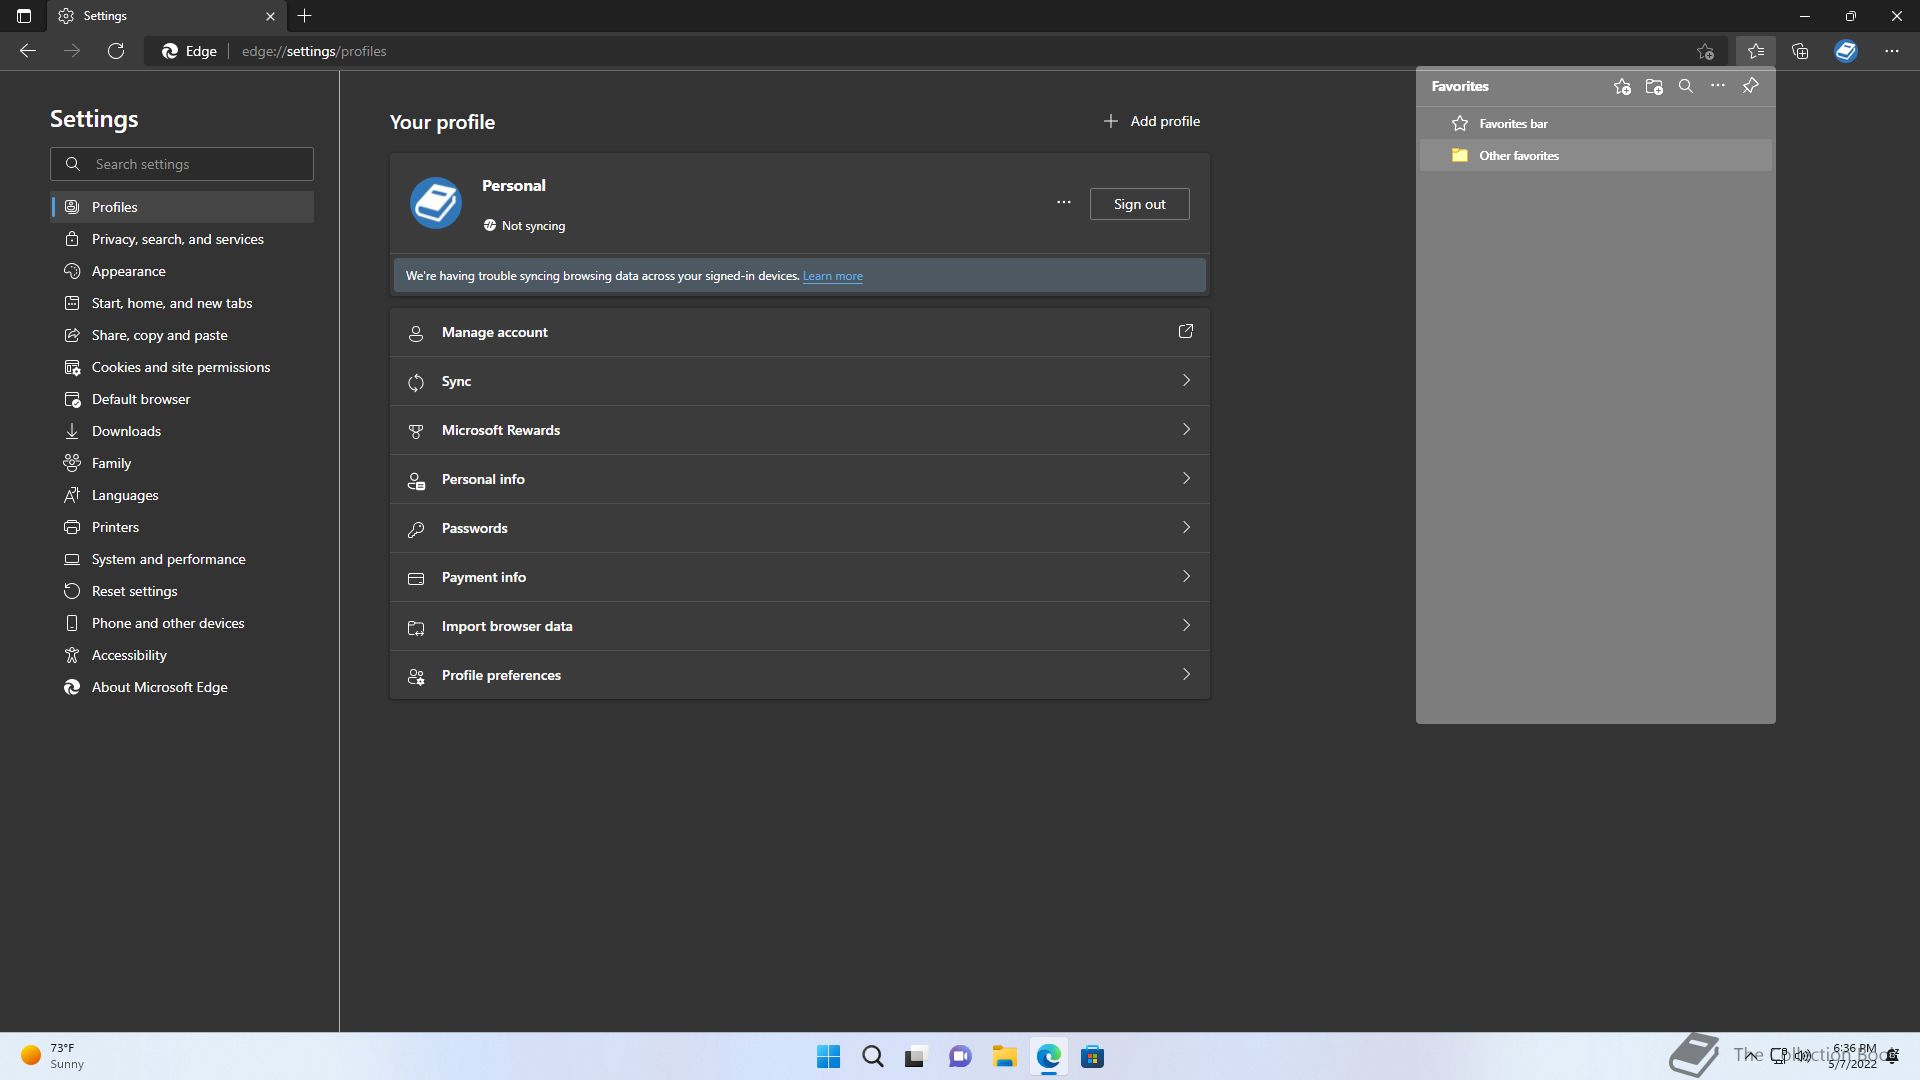Open the Settings and more ellipsis menu
The height and width of the screenshot is (1080, 1920).
click(1892, 51)
